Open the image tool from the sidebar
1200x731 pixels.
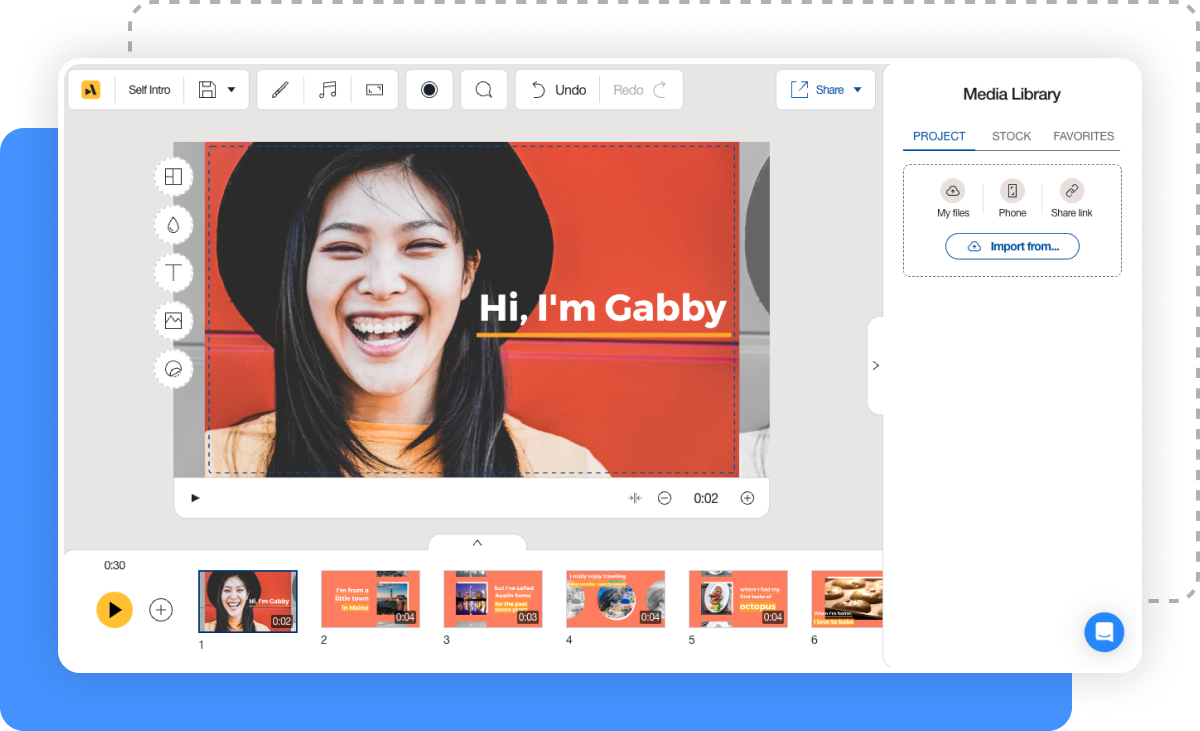tap(173, 320)
